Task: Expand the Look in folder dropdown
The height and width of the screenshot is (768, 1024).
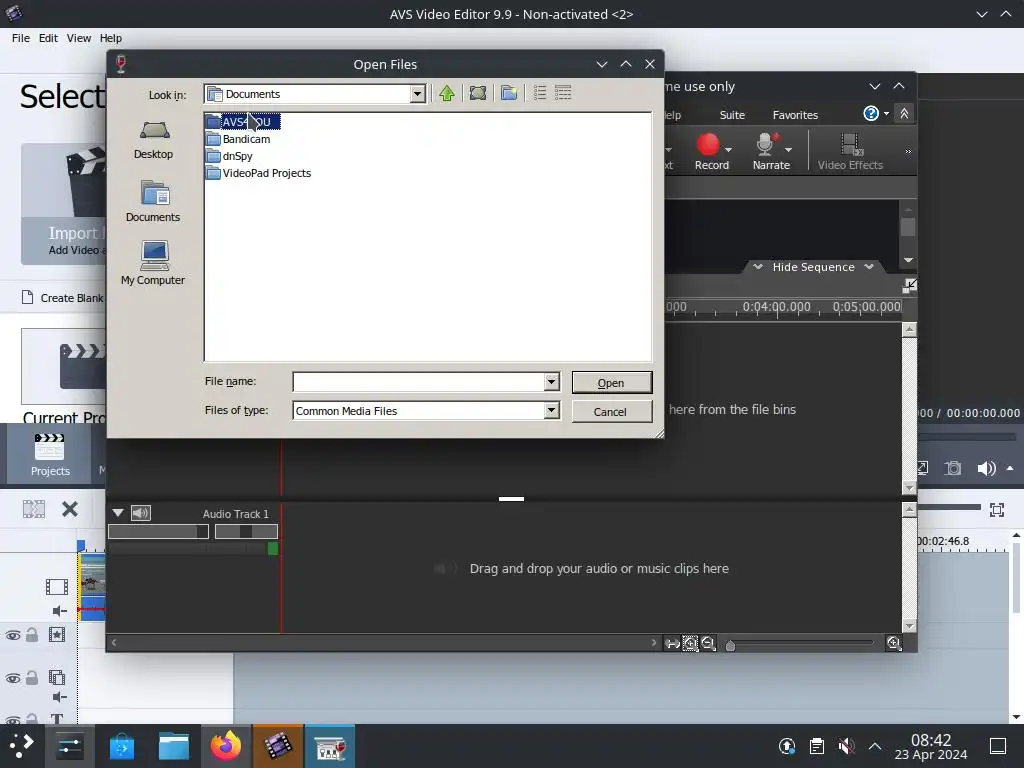Action: [x=417, y=94]
